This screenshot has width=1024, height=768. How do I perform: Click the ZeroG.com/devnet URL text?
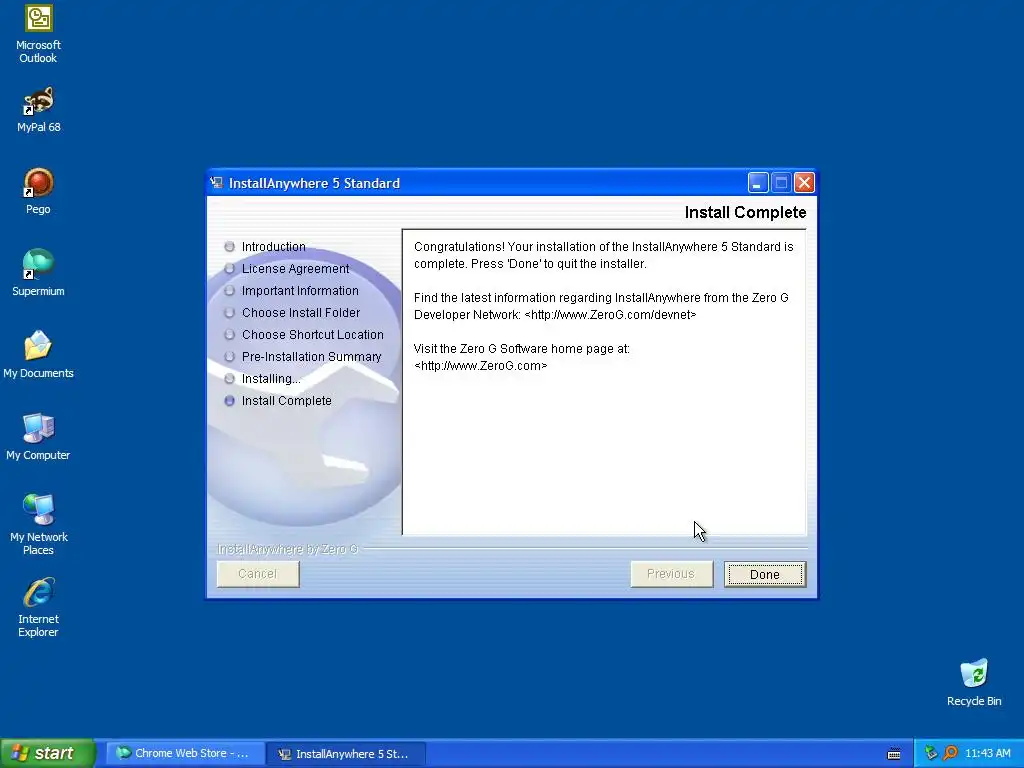[610, 315]
